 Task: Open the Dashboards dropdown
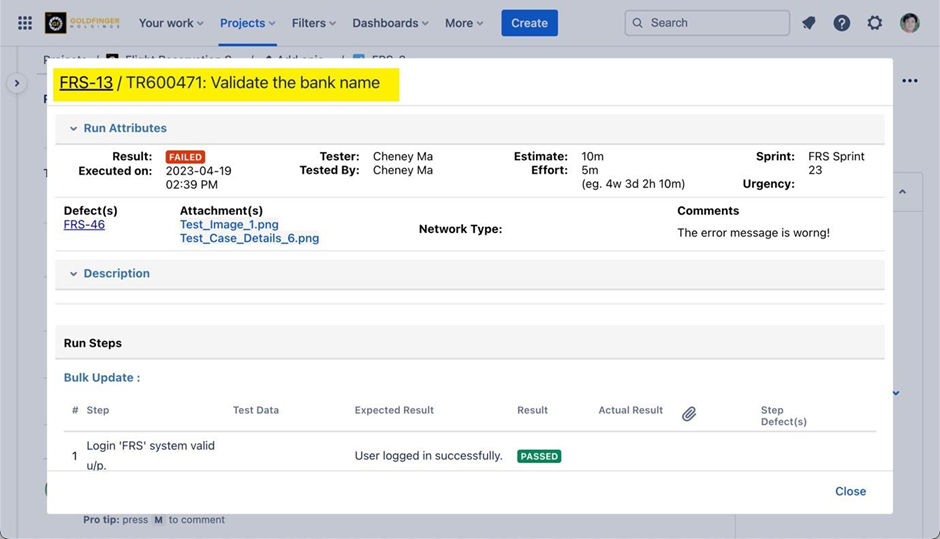[390, 23]
